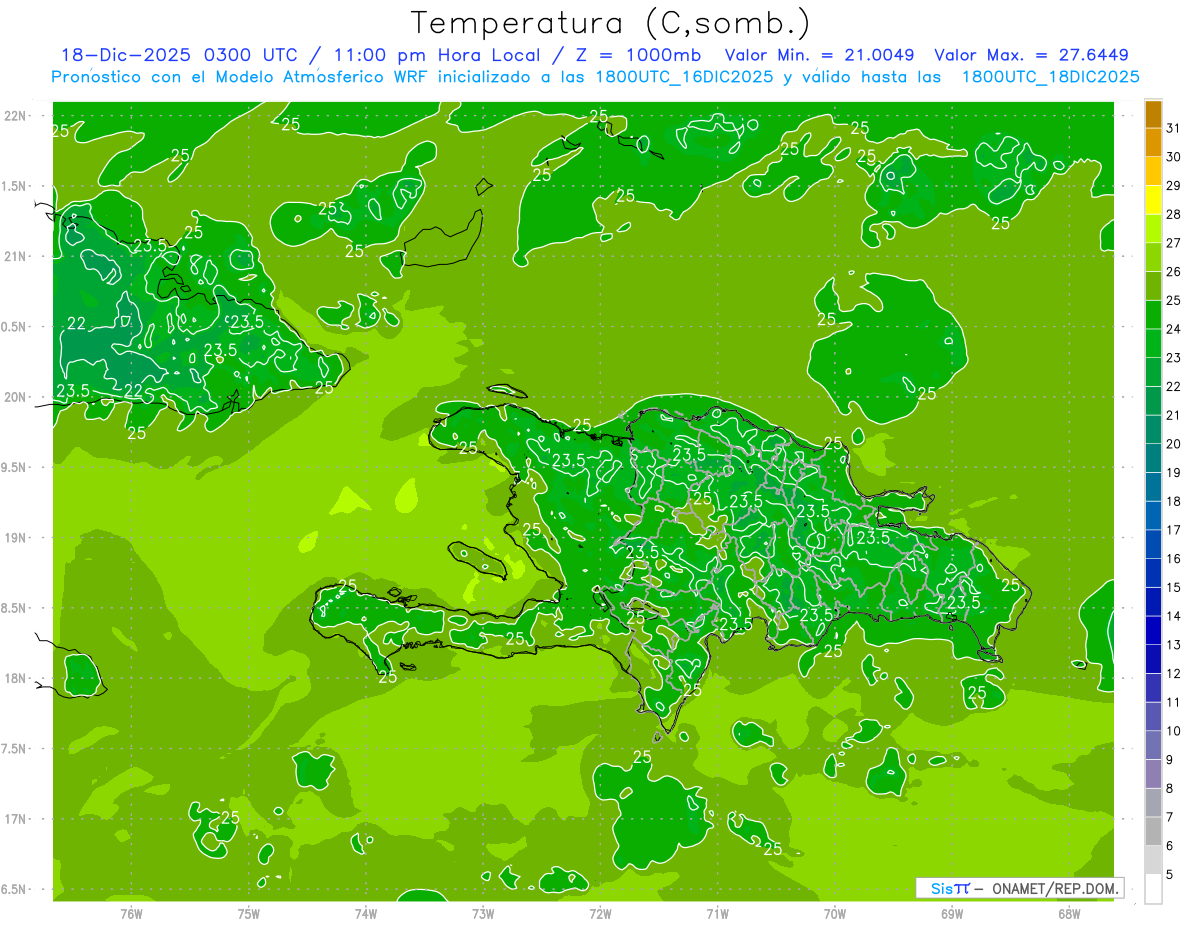Click the longitude label '75W'

click(x=249, y=913)
